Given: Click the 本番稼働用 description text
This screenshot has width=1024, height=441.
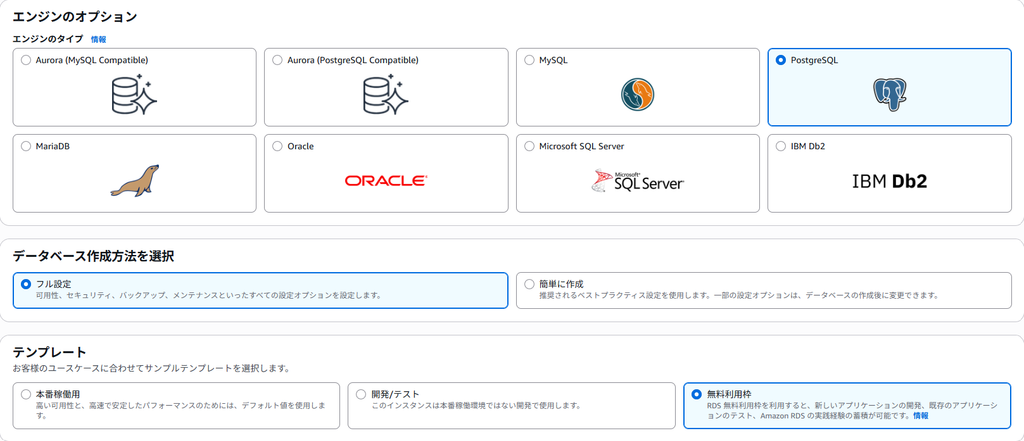Looking at the screenshot, I should [x=181, y=410].
